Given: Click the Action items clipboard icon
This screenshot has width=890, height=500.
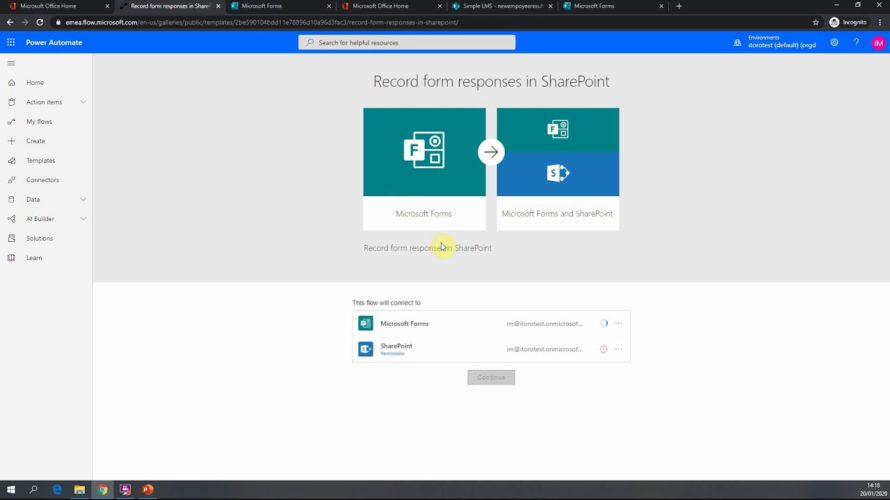Looking at the screenshot, I should tap(11, 102).
